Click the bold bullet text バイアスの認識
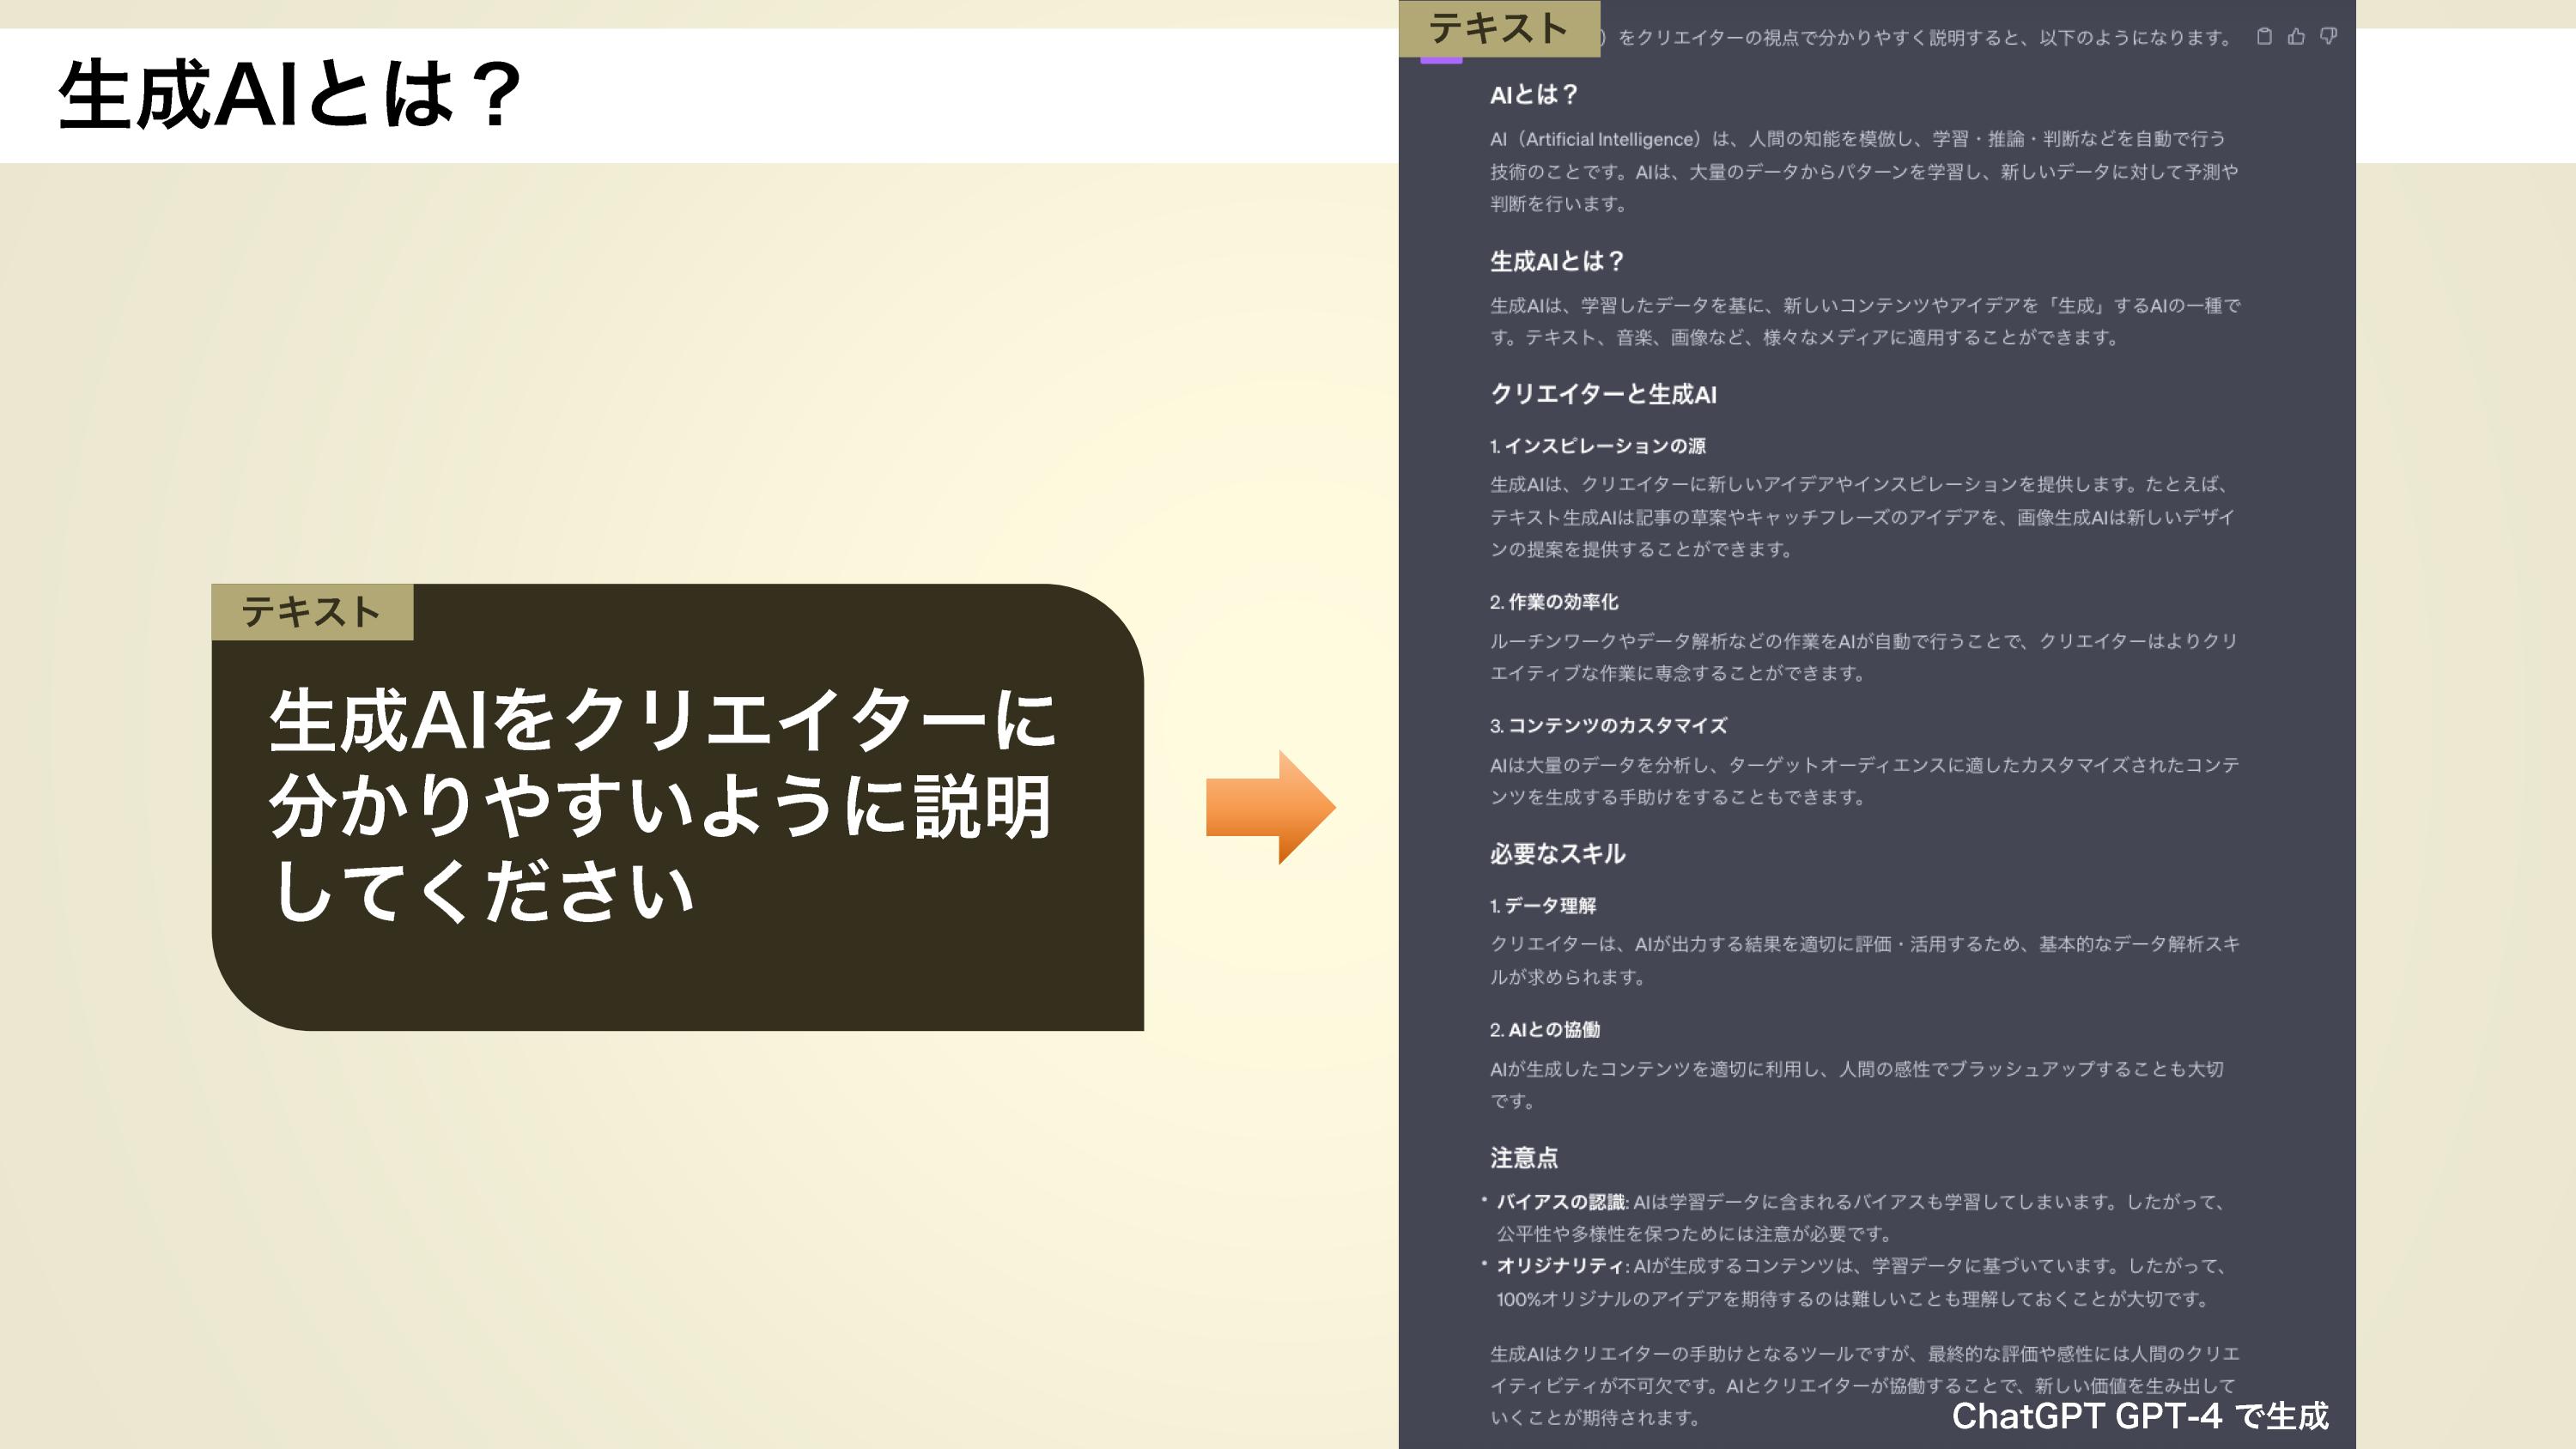Screen dimensions: 2576x1449 (x=1560, y=1202)
